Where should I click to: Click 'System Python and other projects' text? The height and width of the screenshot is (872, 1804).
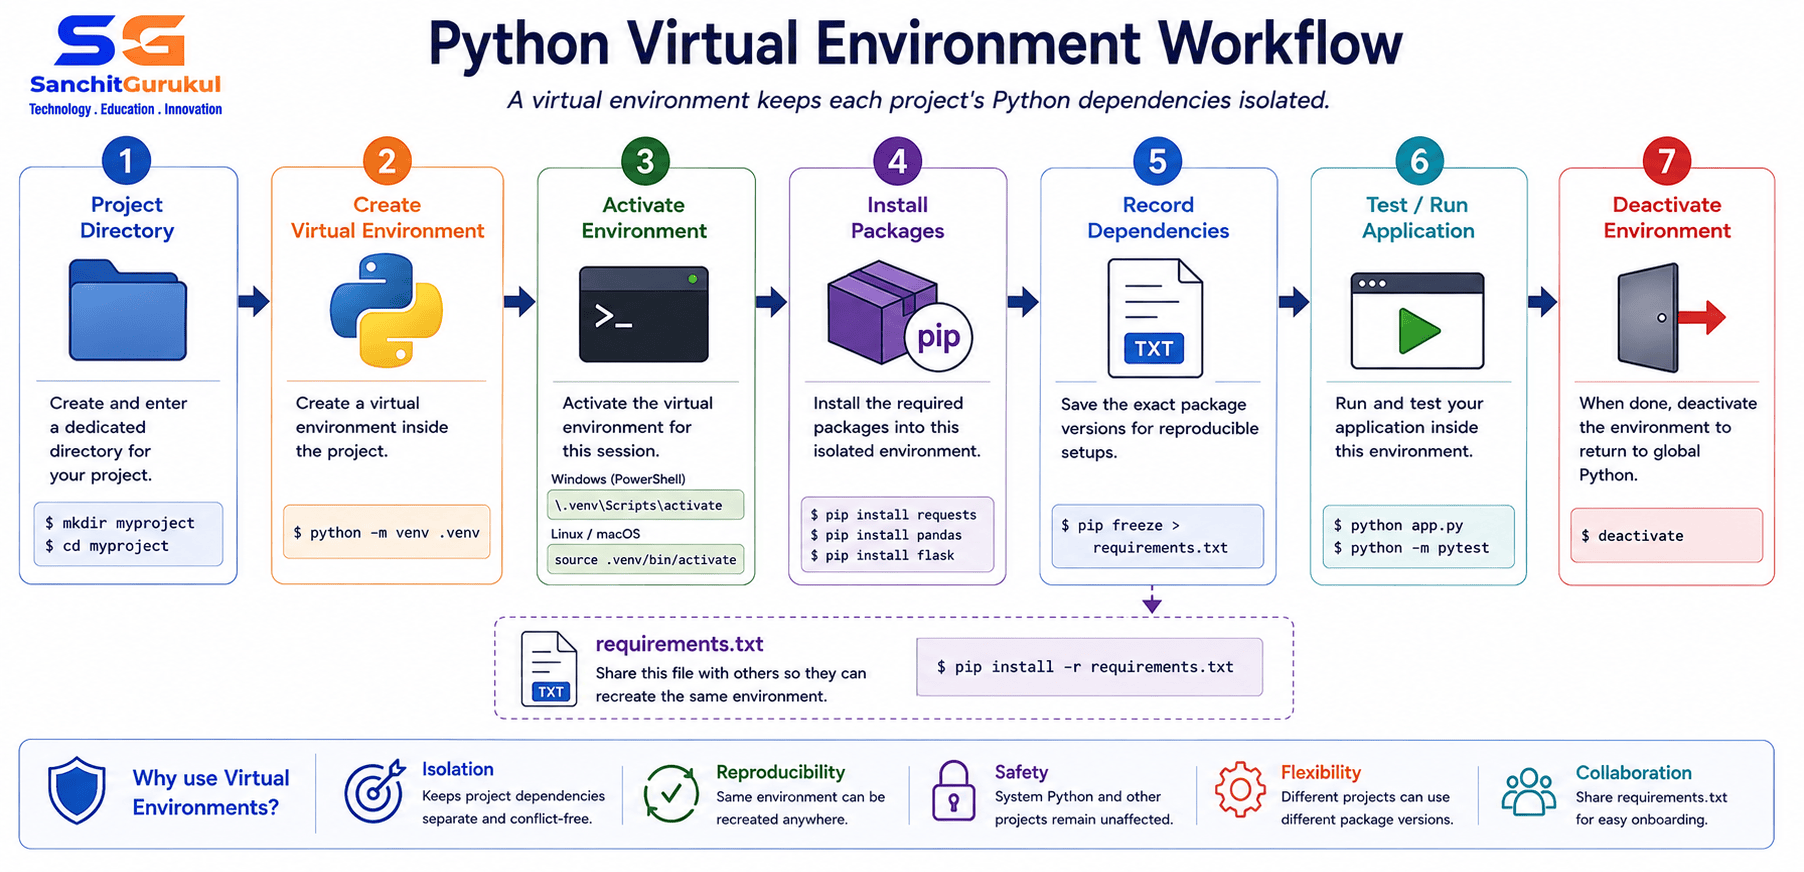[x=1083, y=808]
